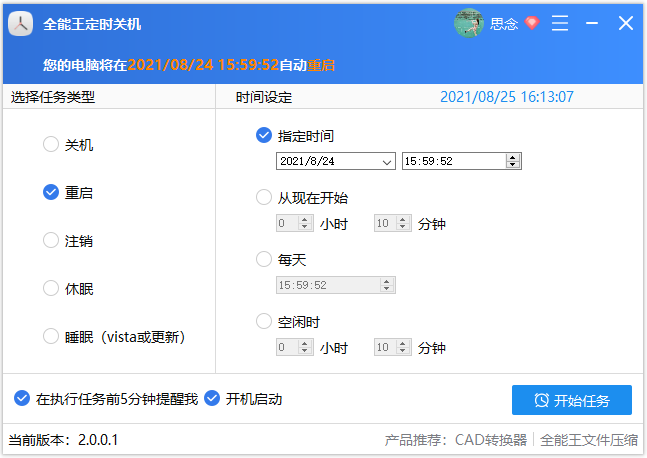Minimize the window with the dash icon
The image size is (647, 458).
point(592,23)
